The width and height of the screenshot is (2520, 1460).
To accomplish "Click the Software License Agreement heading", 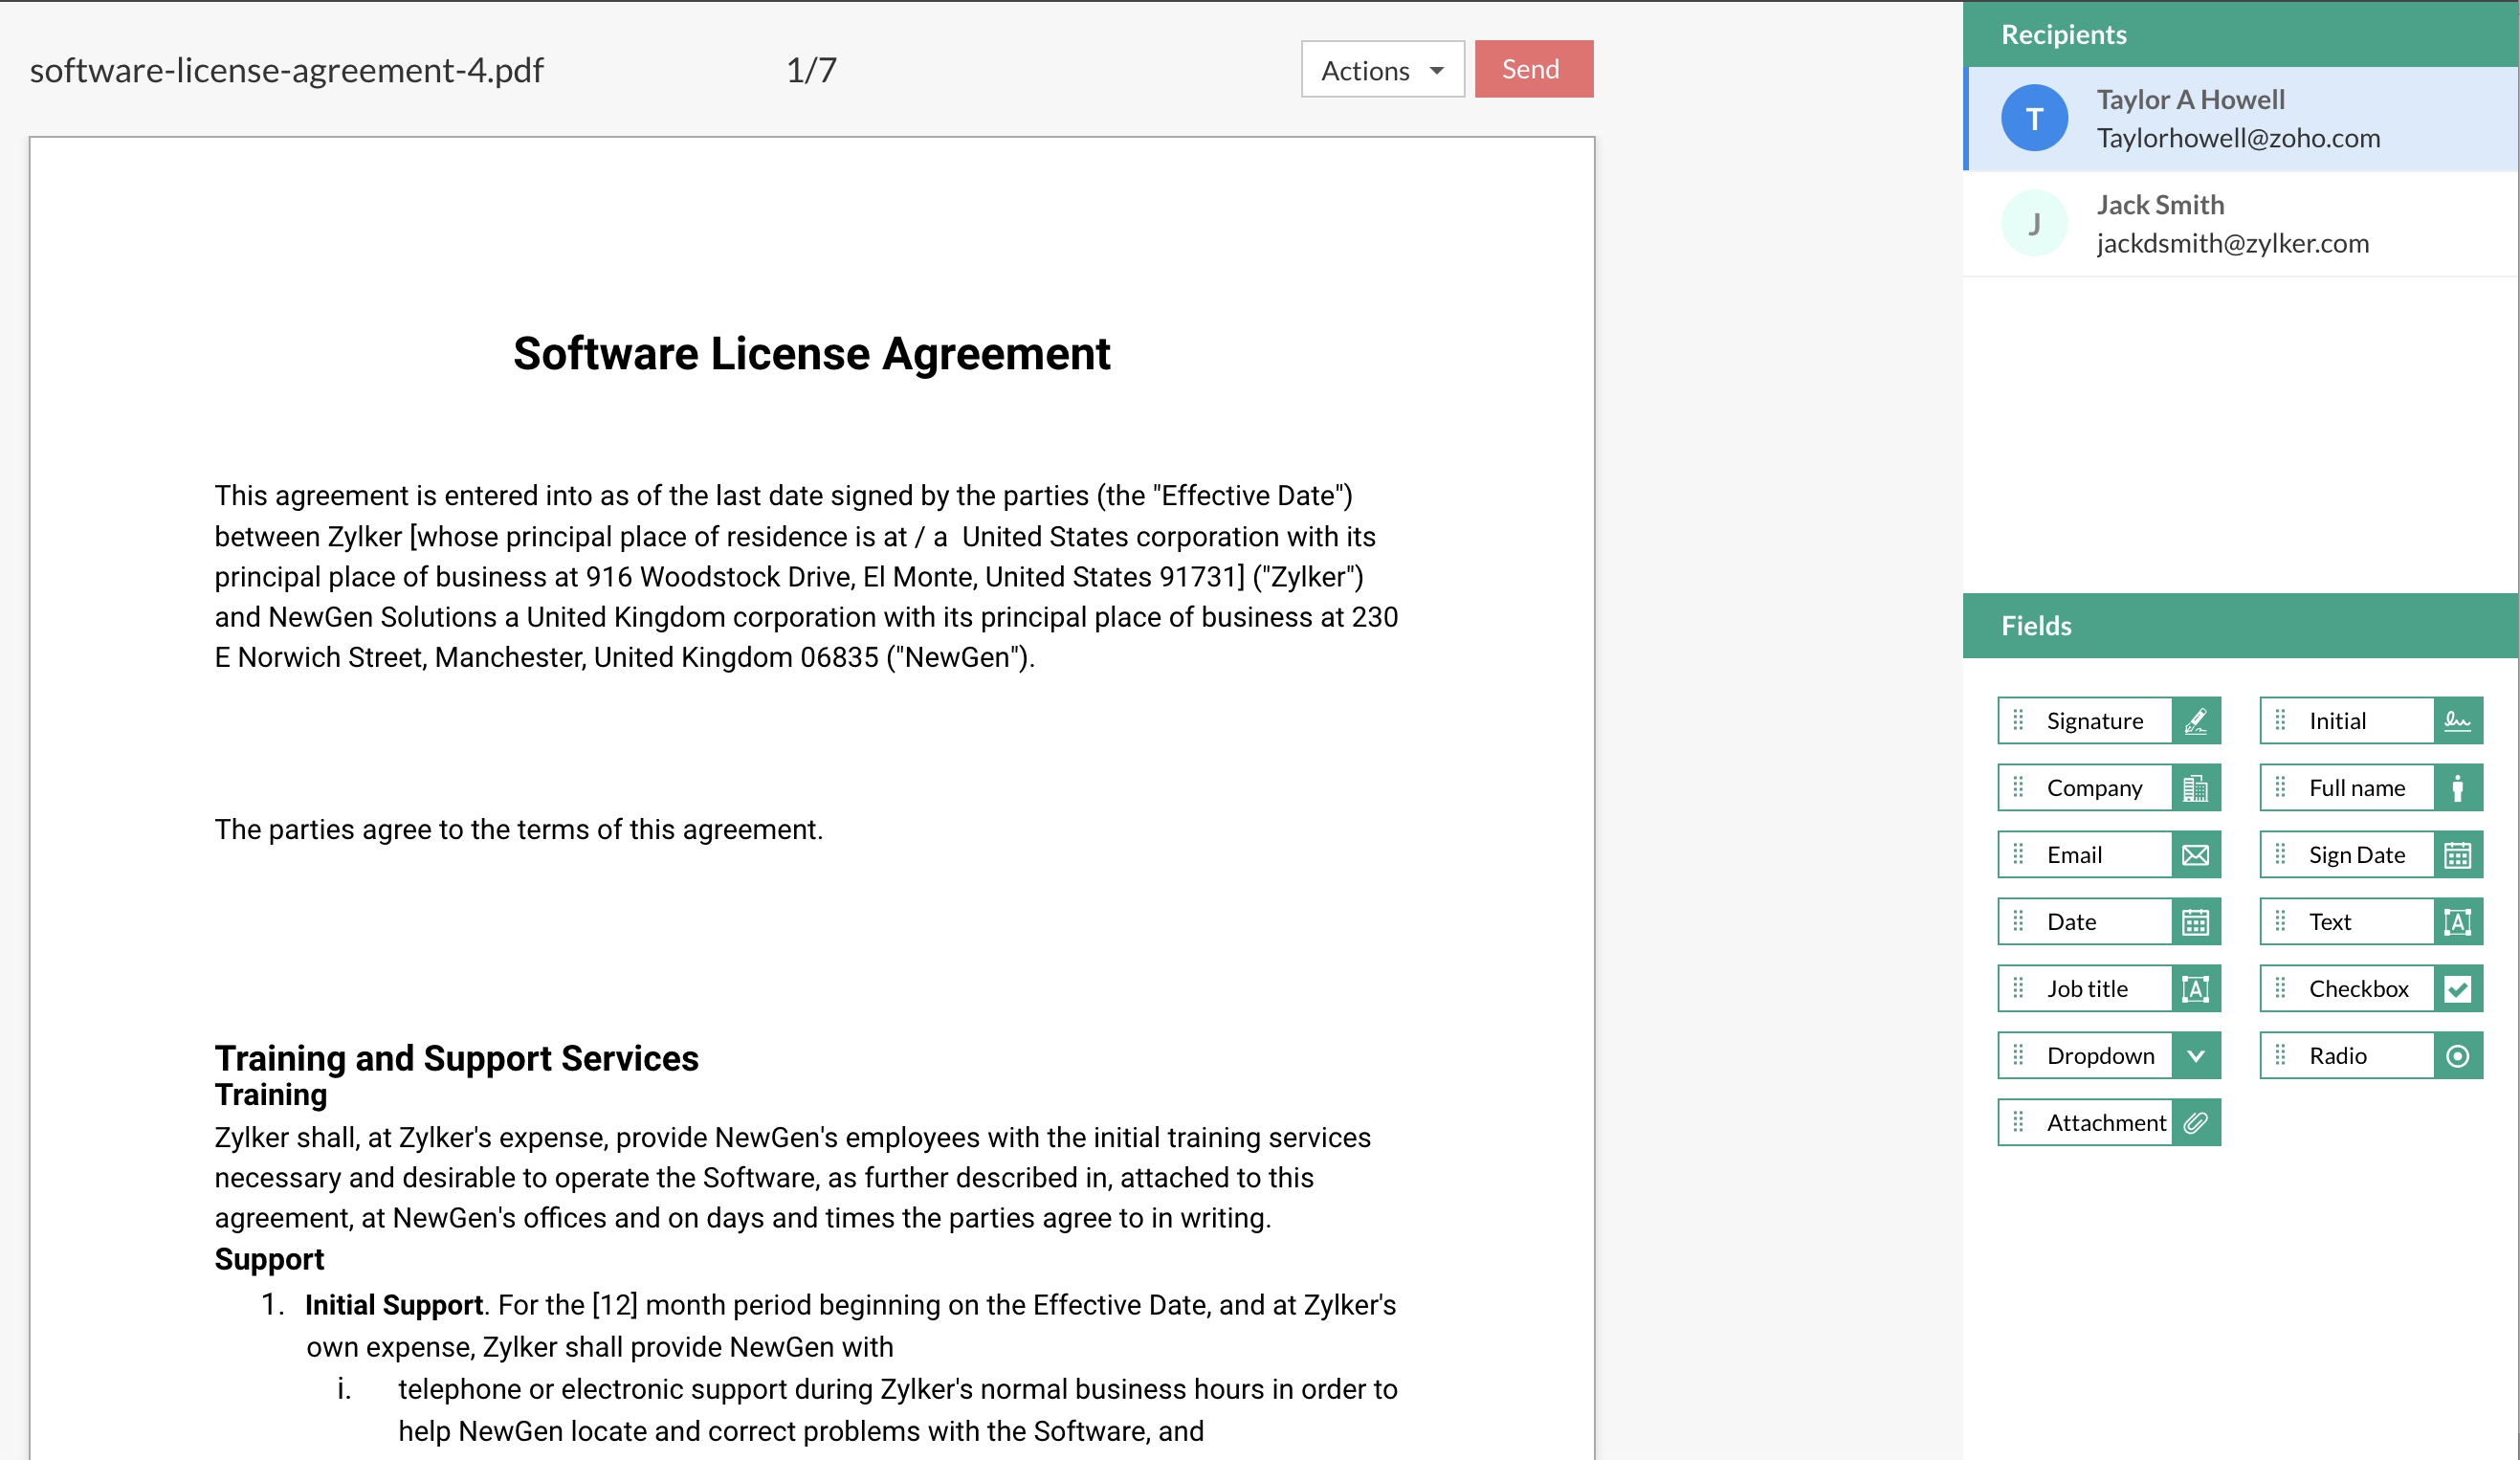I will 811,354.
